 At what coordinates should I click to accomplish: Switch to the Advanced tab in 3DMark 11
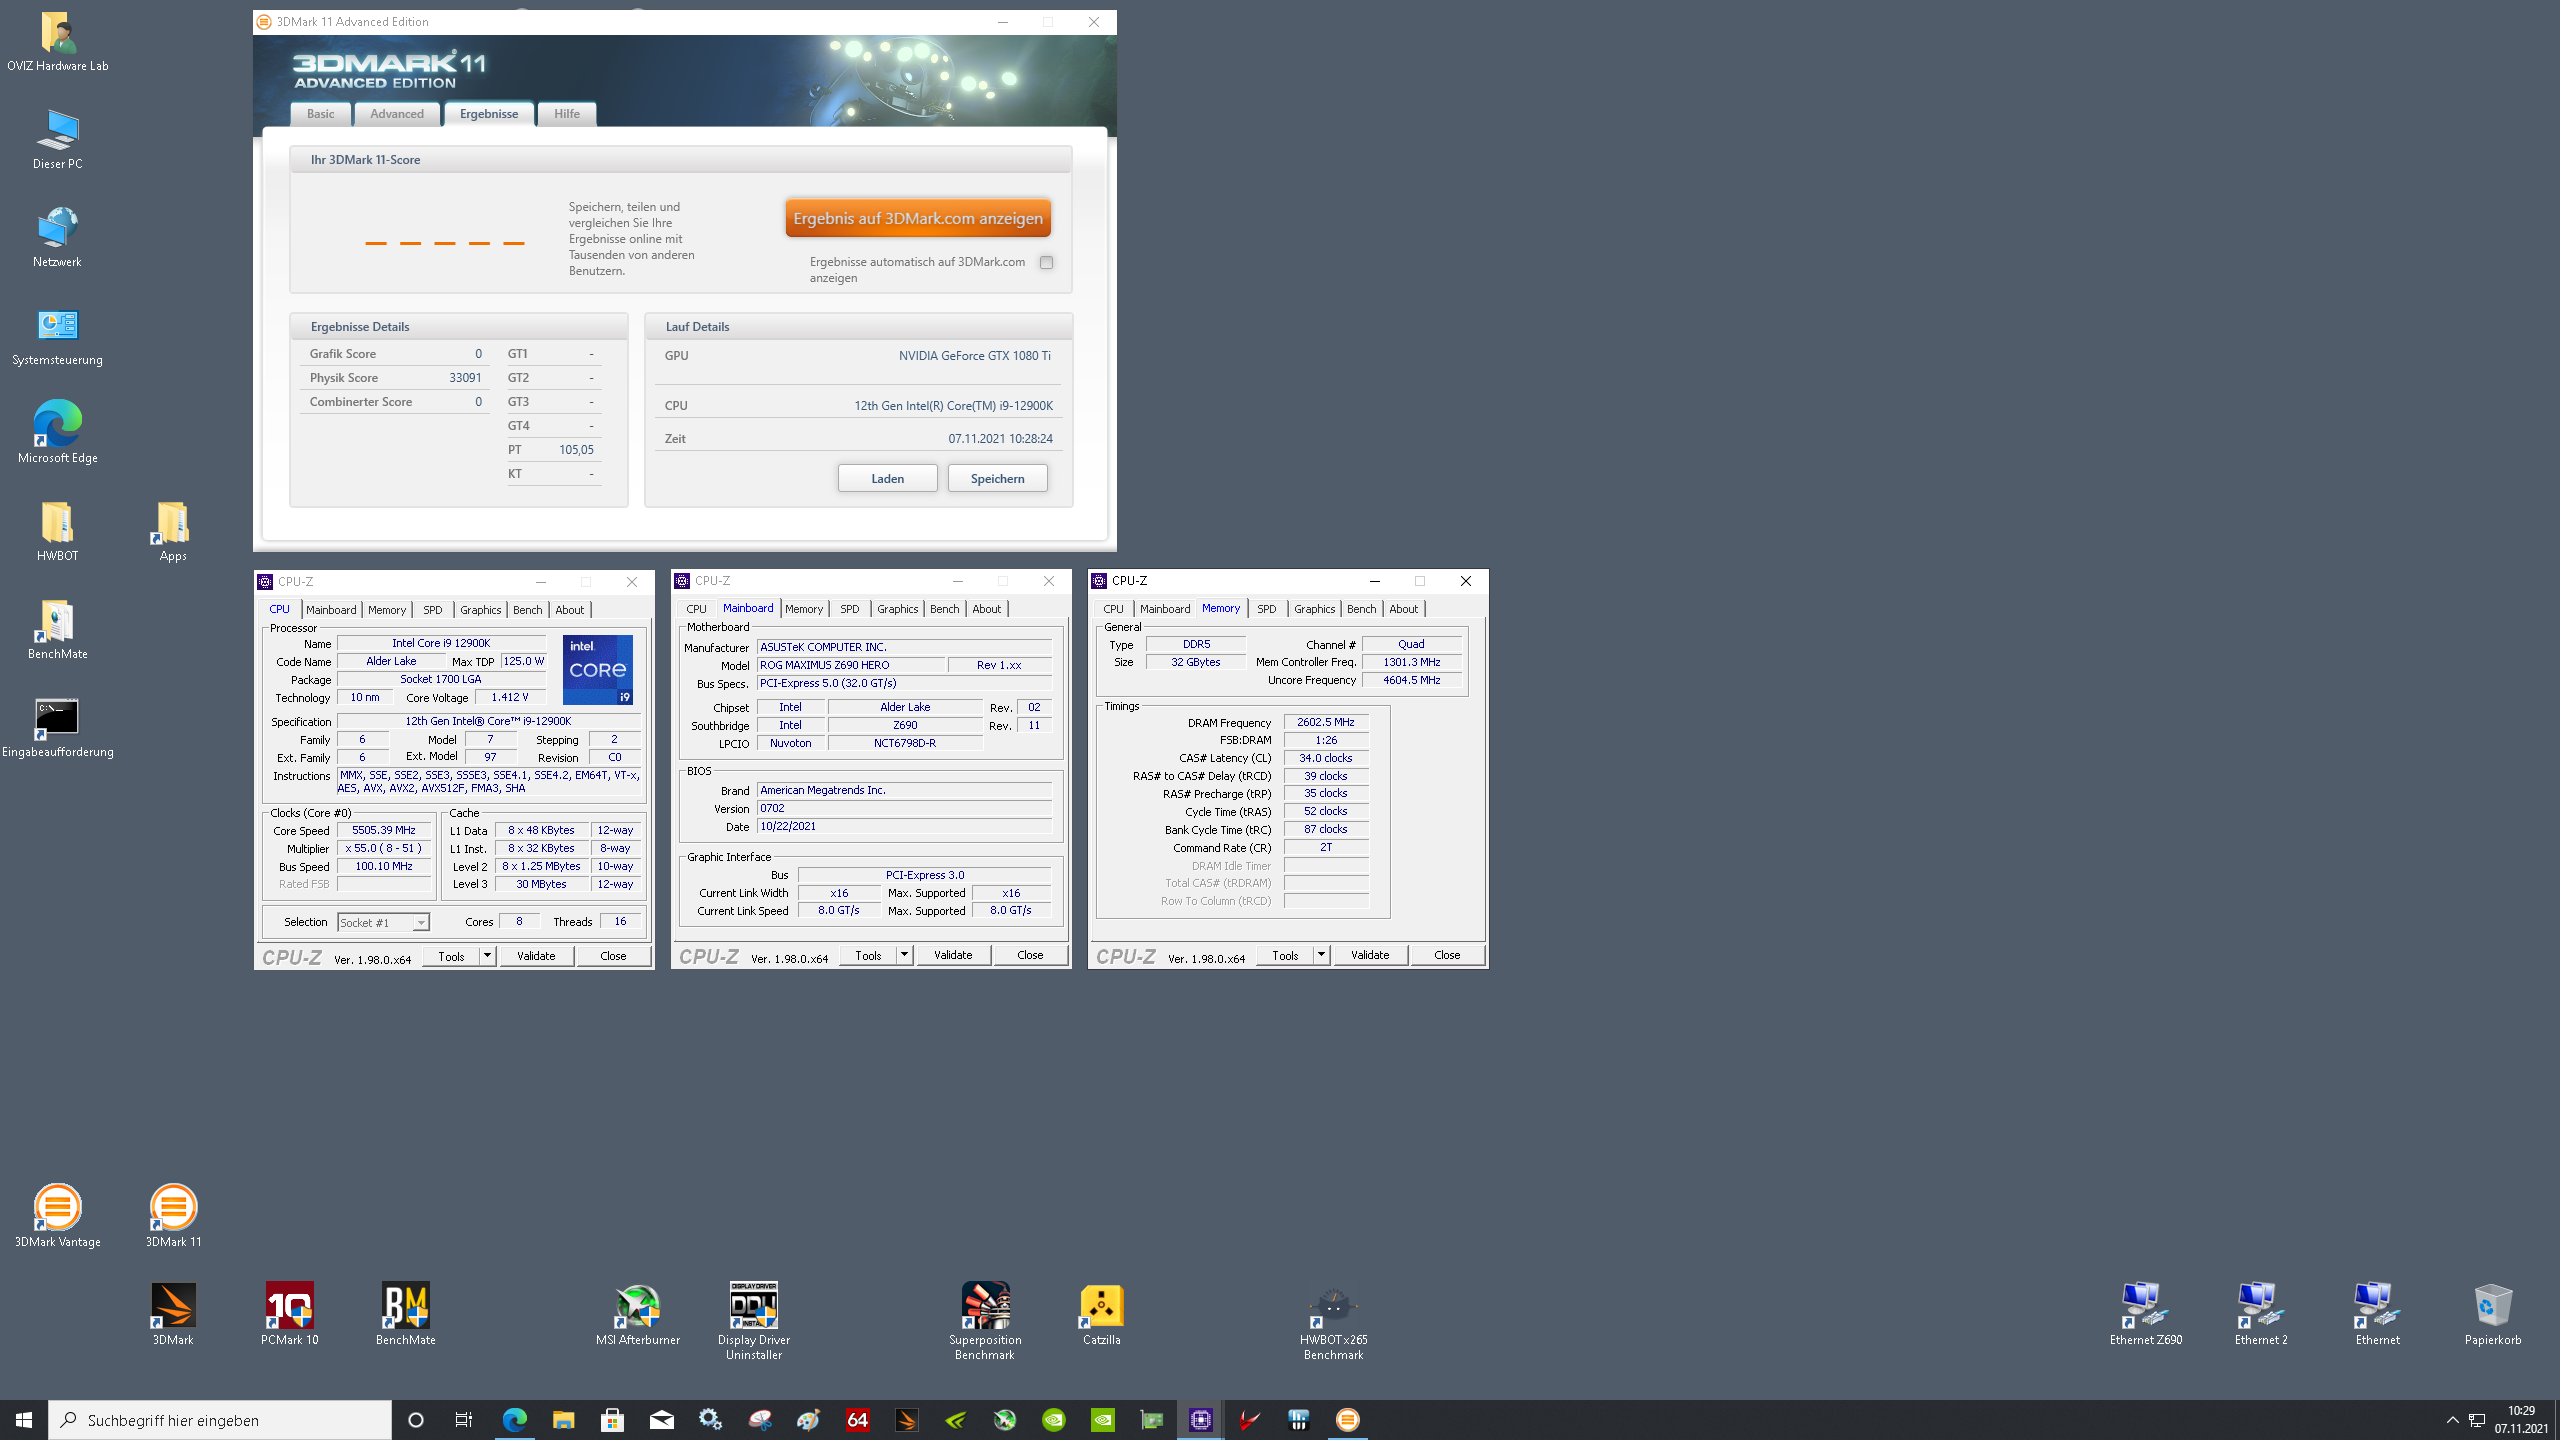coord(397,114)
